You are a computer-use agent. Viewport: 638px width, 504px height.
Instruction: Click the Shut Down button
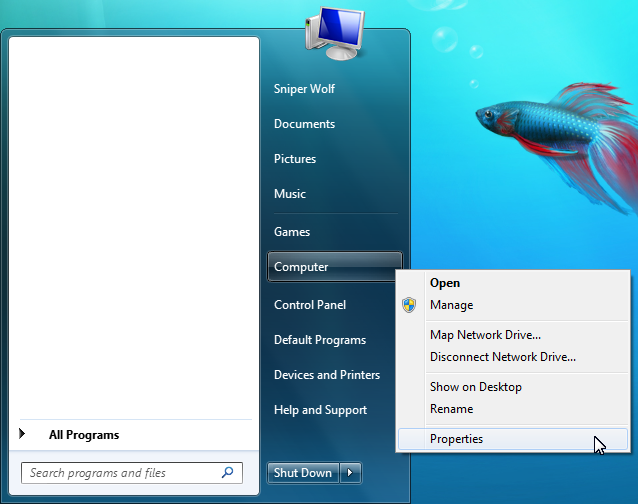click(x=303, y=473)
